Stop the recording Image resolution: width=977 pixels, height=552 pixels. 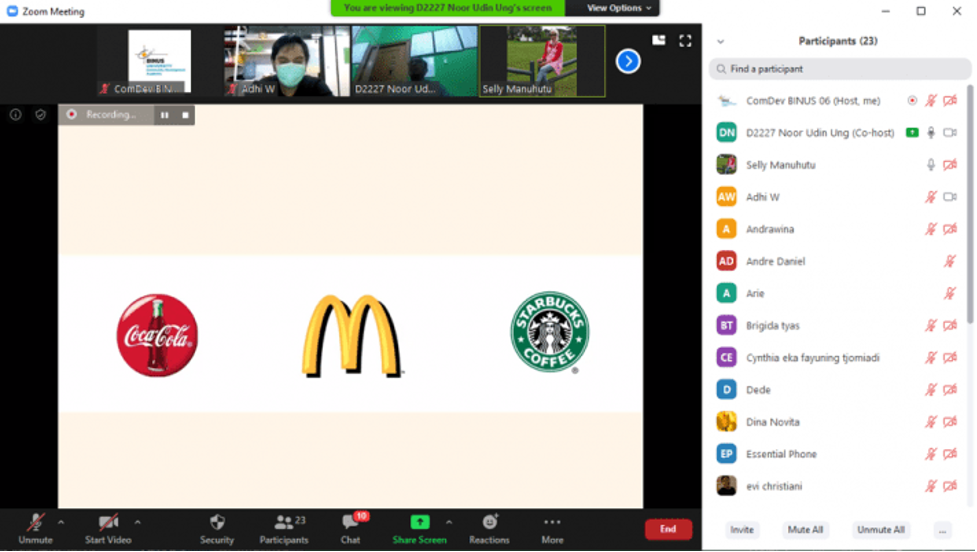point(185,115)
